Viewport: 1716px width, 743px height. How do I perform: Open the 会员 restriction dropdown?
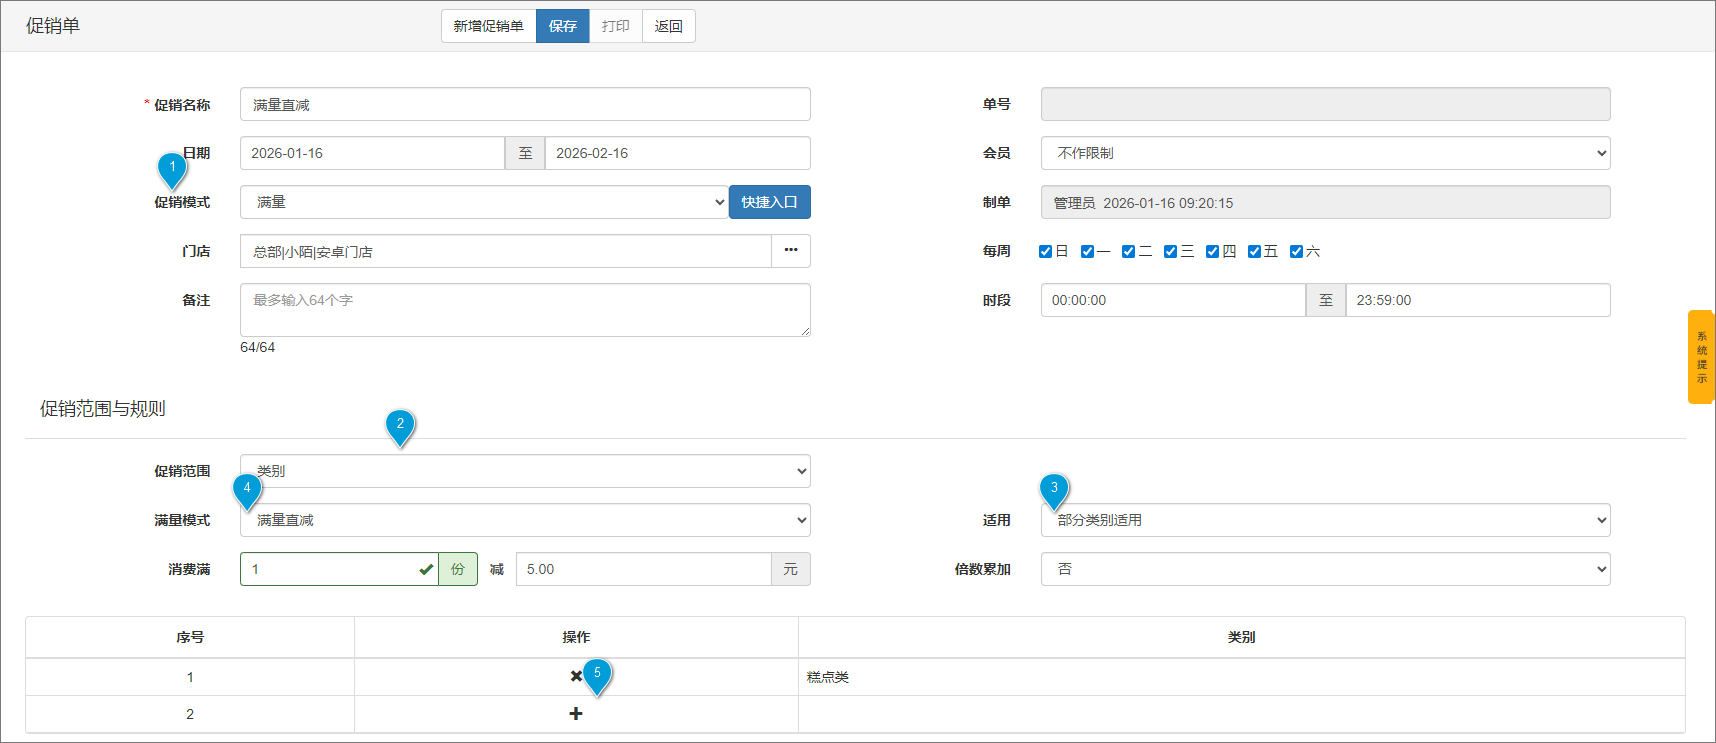click(1325, 153)
